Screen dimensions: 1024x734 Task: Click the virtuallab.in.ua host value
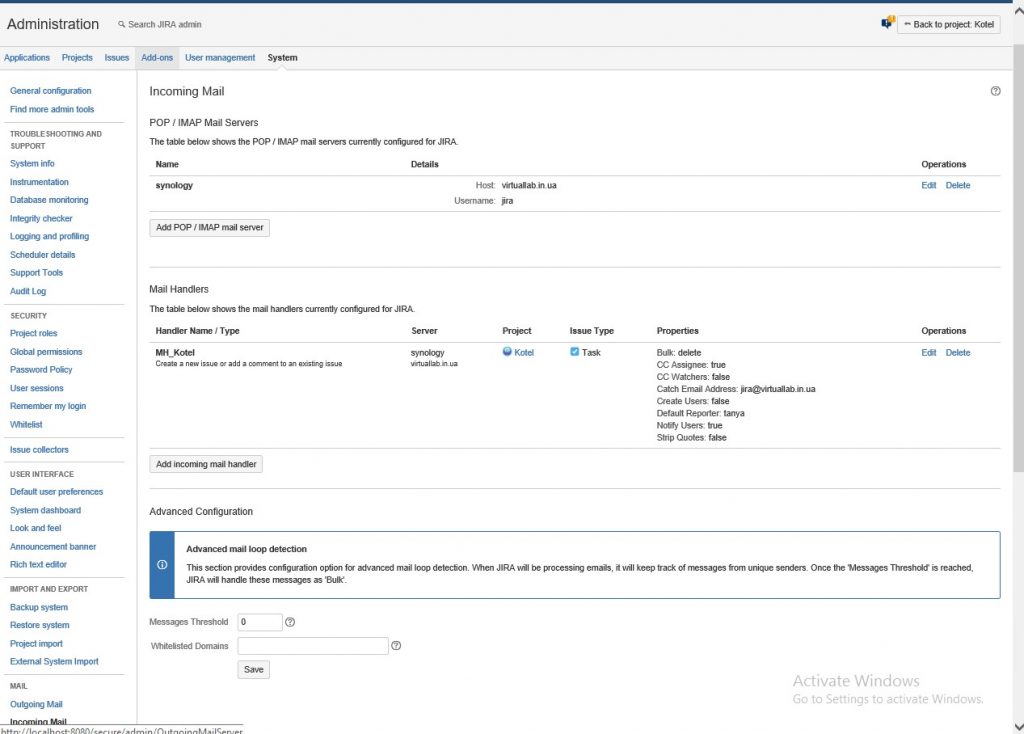[529, 185]
